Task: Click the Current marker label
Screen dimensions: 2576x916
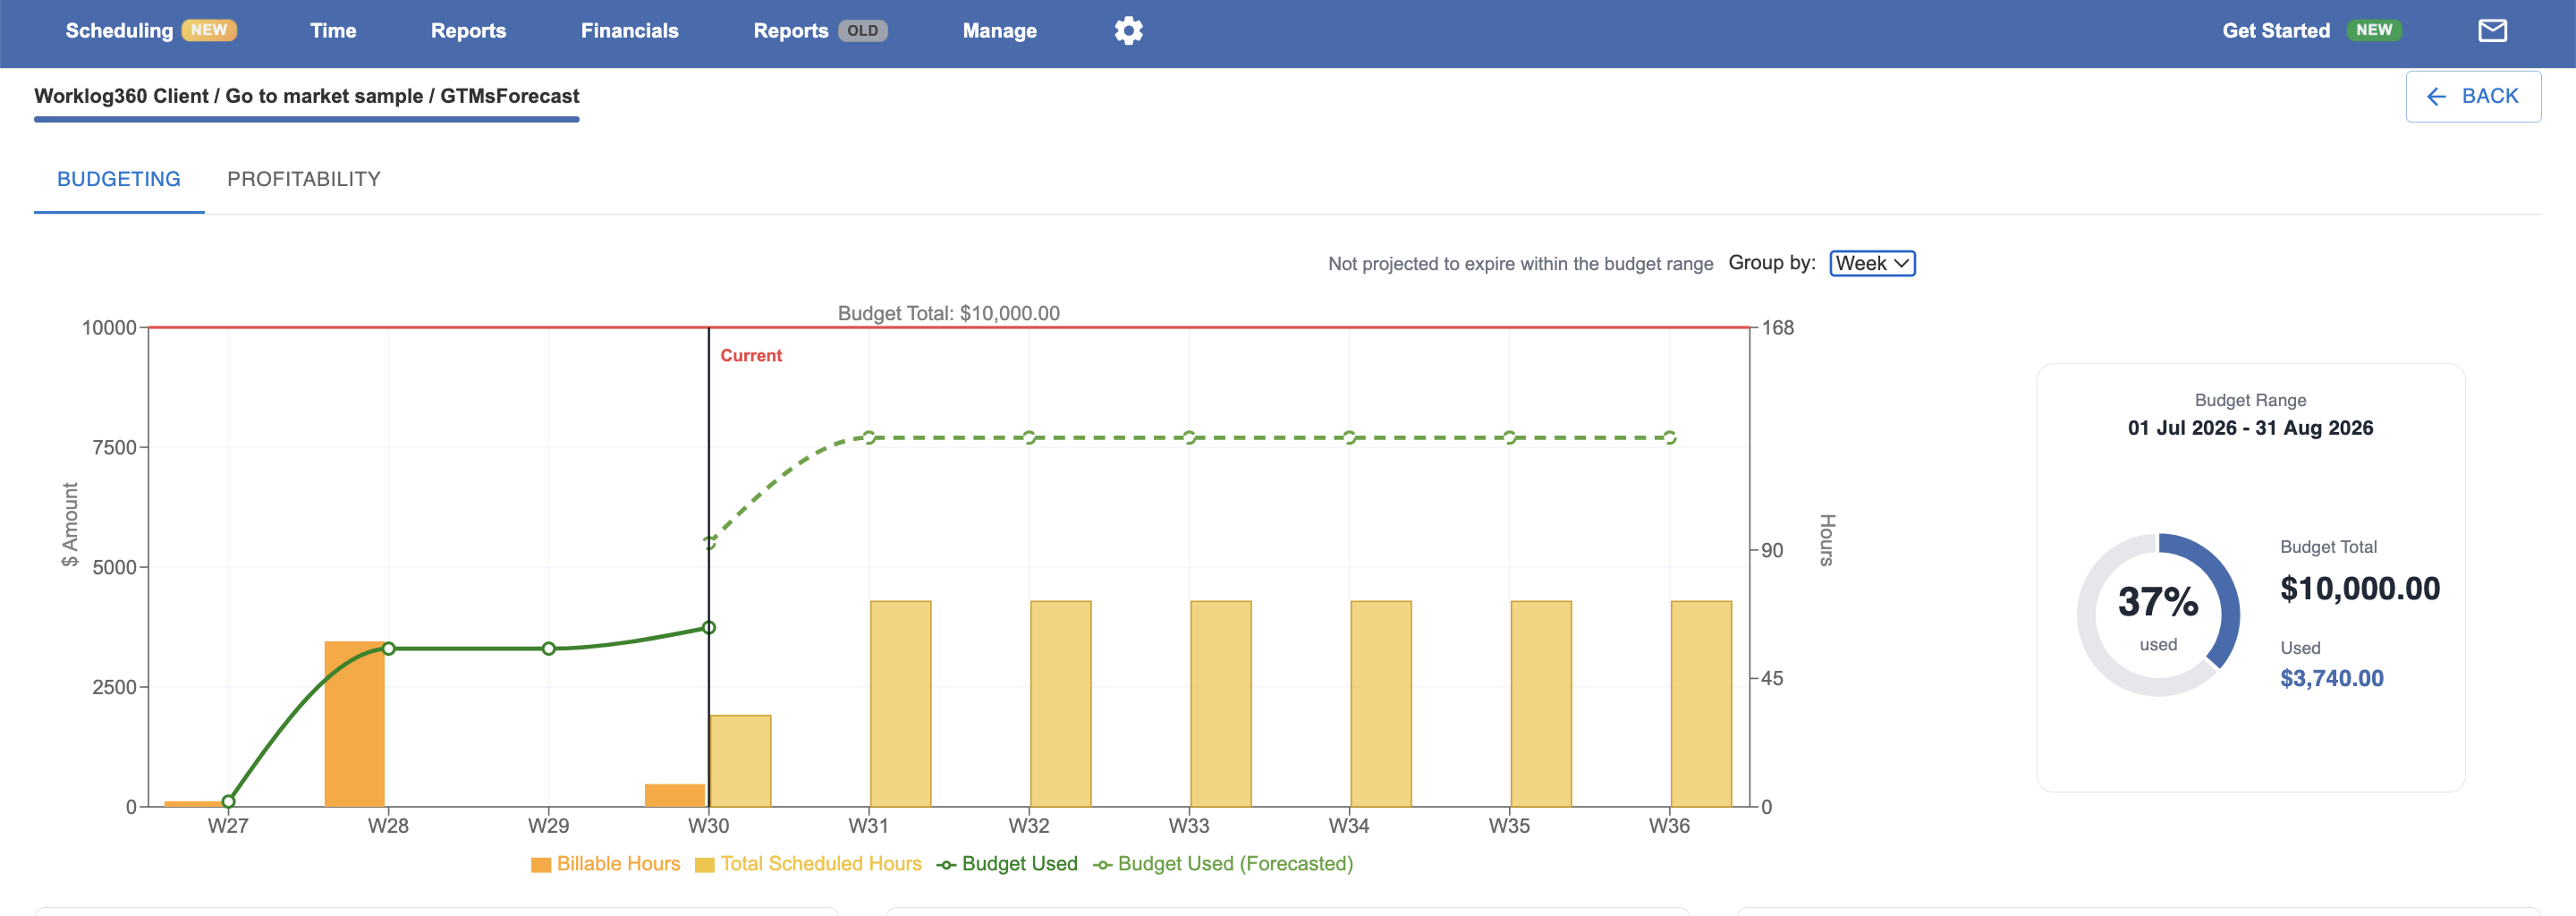Action: (x=751, y=356)
